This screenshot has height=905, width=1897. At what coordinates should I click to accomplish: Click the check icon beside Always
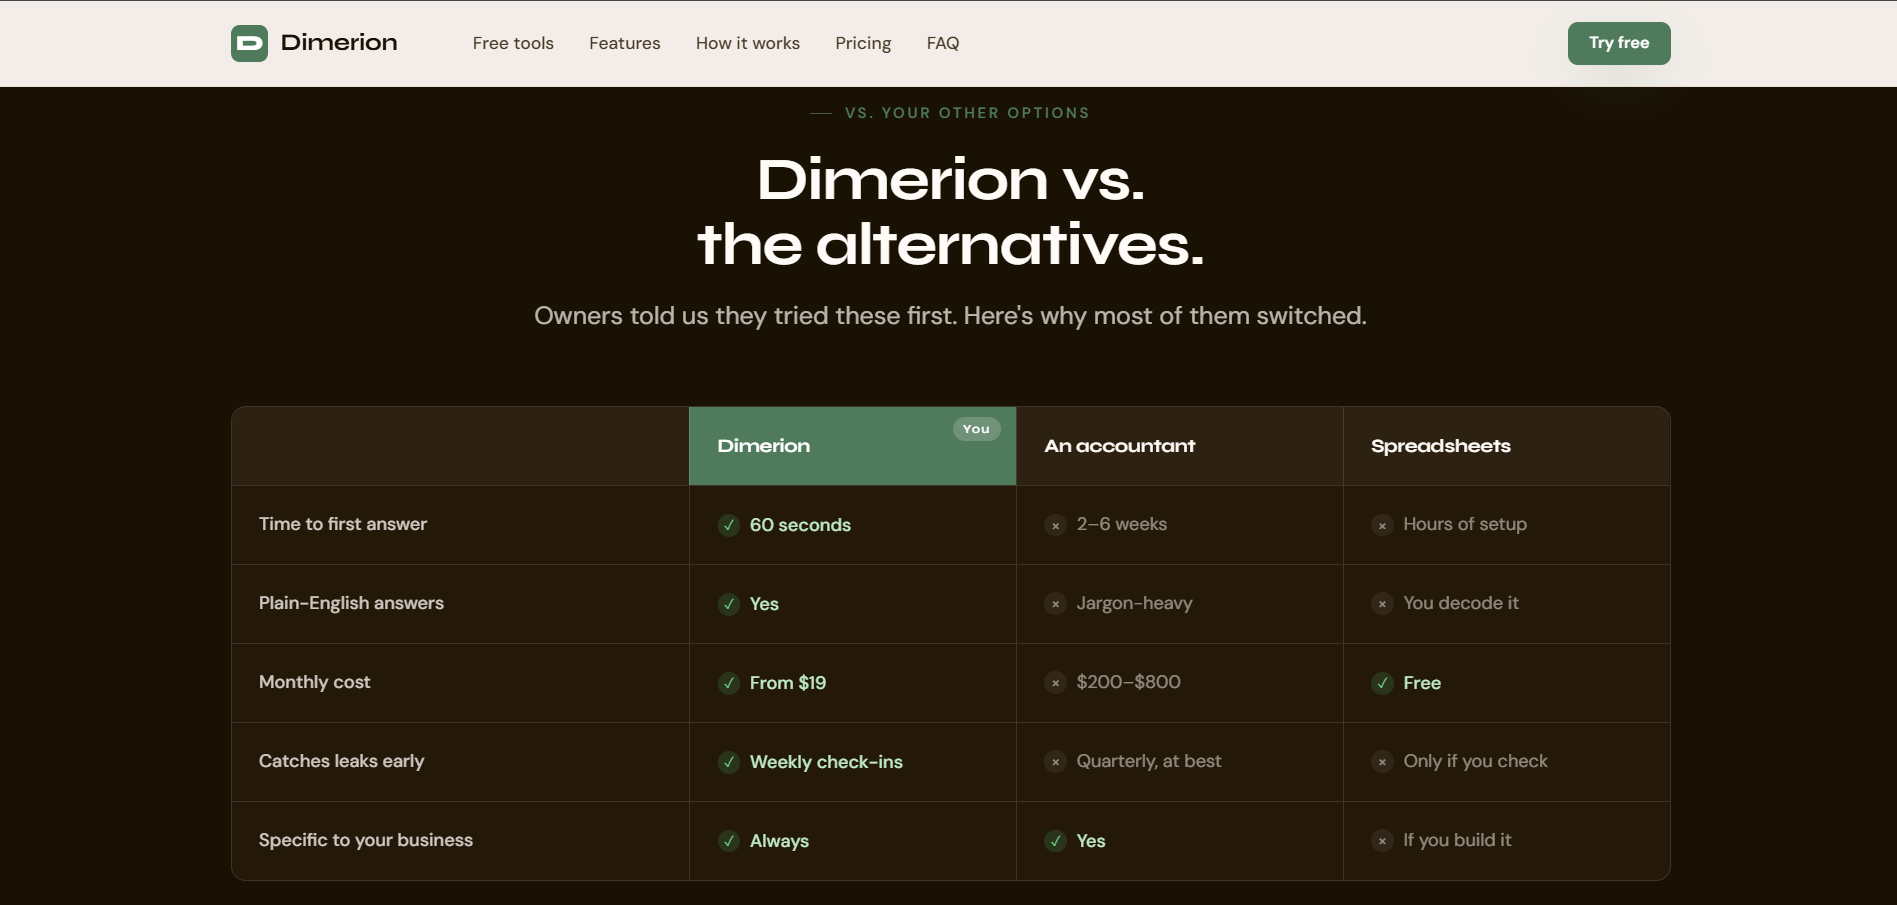[x=729, y=841]
